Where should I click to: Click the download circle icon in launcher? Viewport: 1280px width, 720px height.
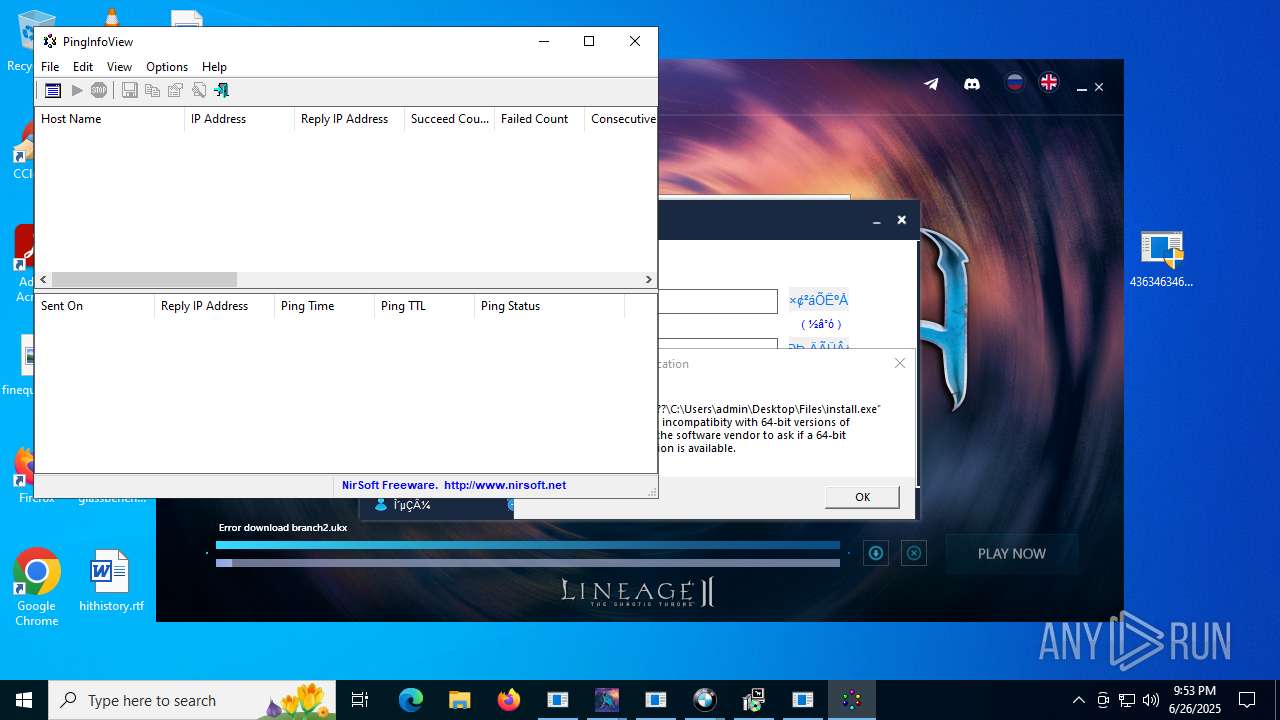pos(876,553)
